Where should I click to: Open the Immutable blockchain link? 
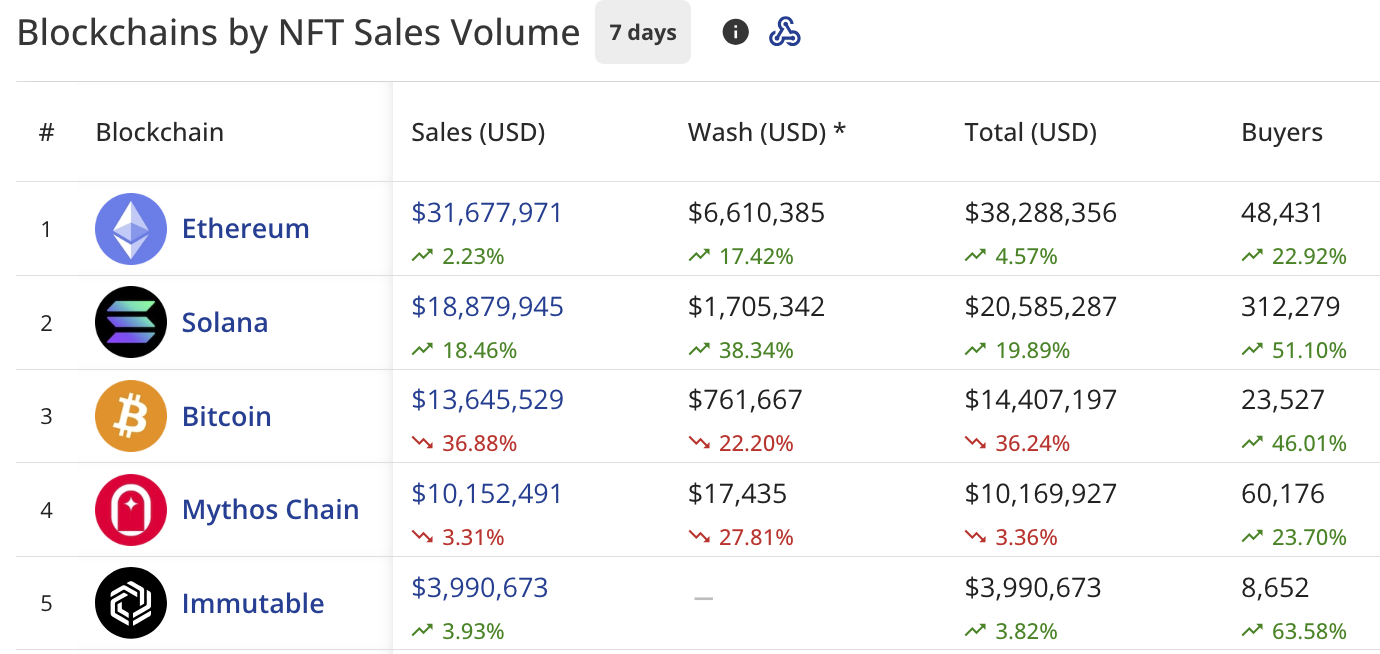(x=253, y=604)
